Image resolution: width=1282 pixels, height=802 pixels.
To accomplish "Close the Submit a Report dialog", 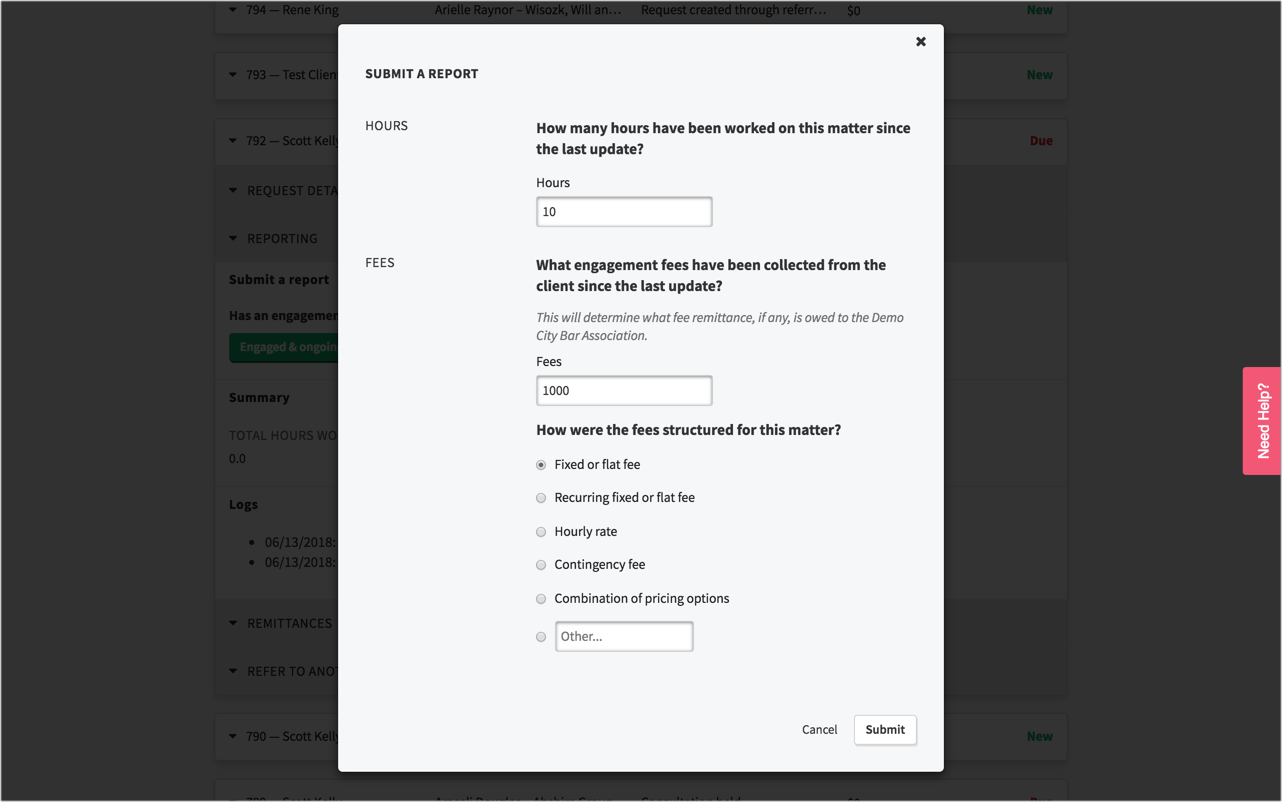I will click(x=920, y=42).
